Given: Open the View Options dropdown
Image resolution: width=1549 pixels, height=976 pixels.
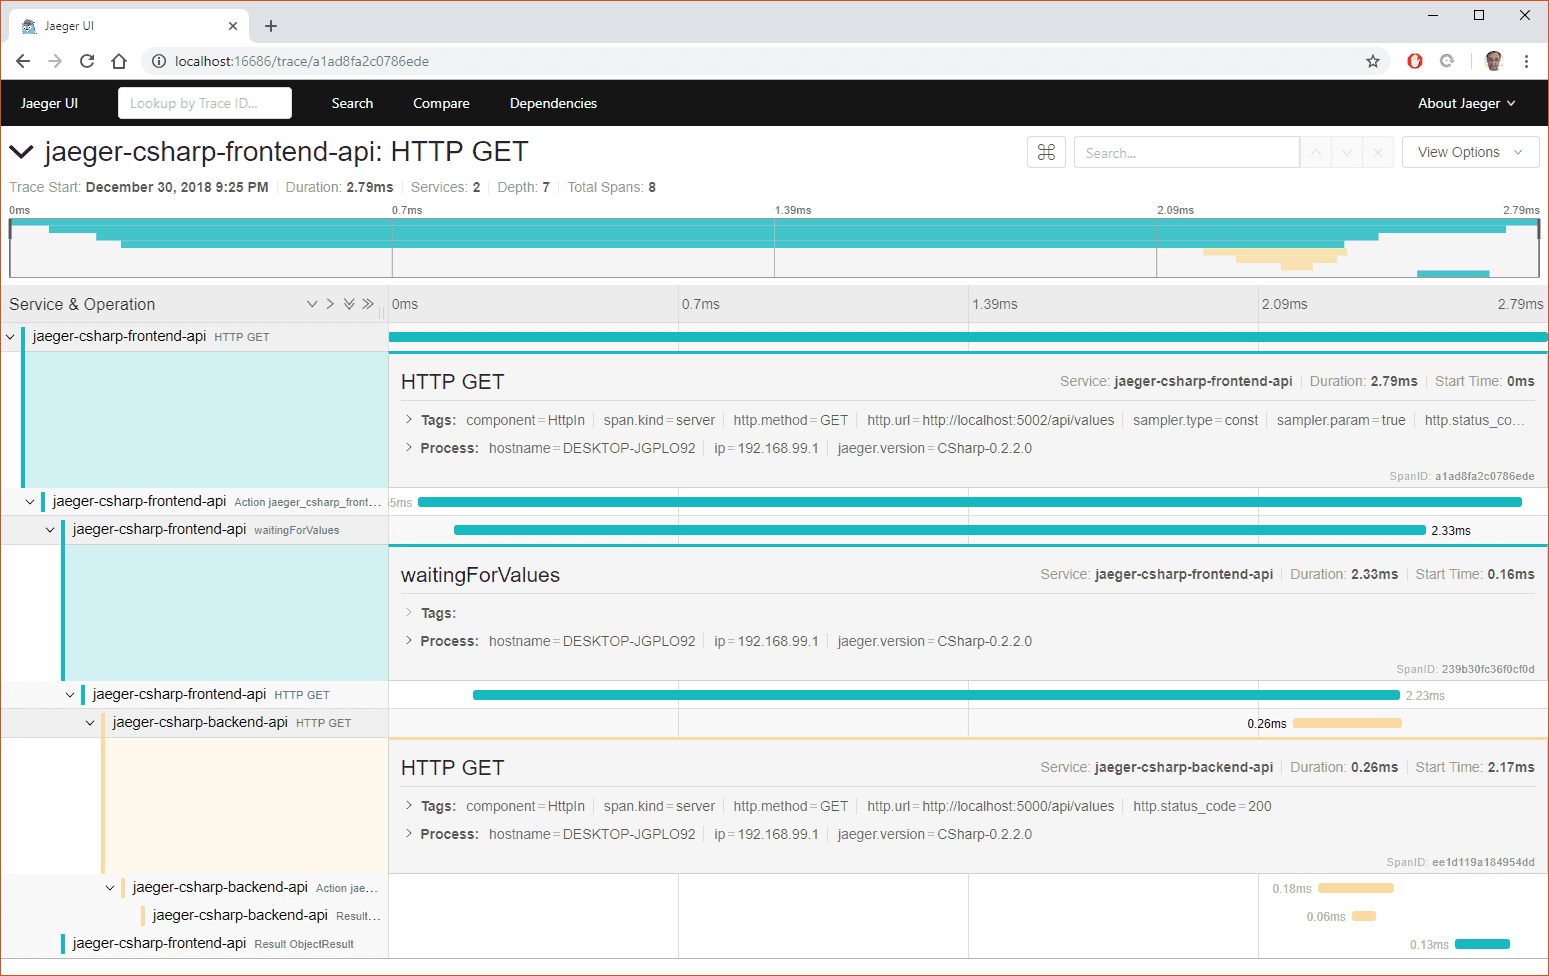Looking at the screenshot, I should [1470, 152].
